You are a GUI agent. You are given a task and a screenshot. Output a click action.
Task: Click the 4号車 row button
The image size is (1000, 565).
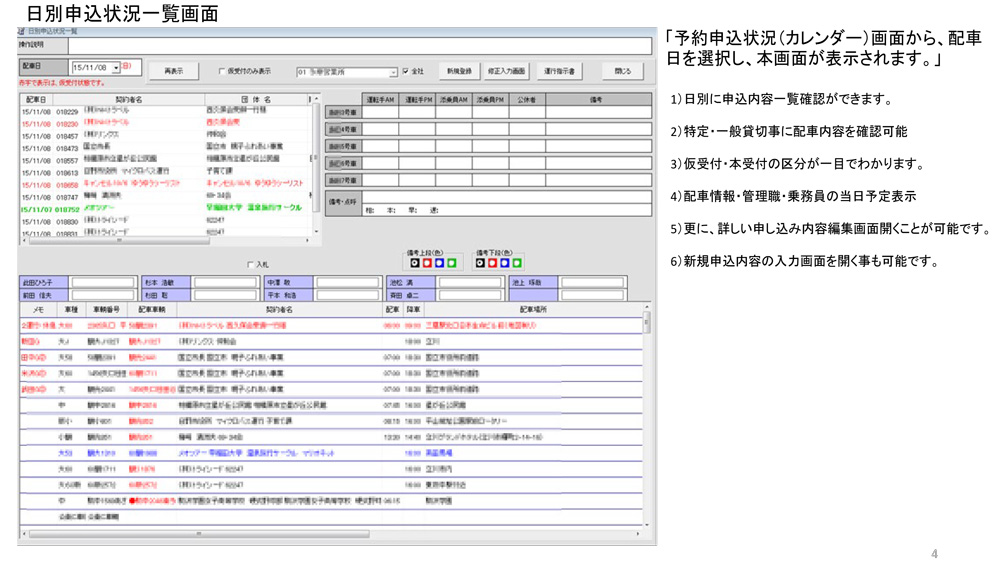point(343,129)
